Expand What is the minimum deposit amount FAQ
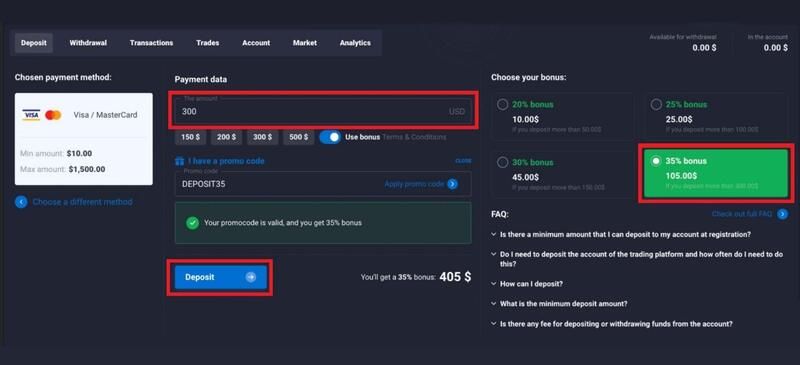 click(x=559, y=303)
